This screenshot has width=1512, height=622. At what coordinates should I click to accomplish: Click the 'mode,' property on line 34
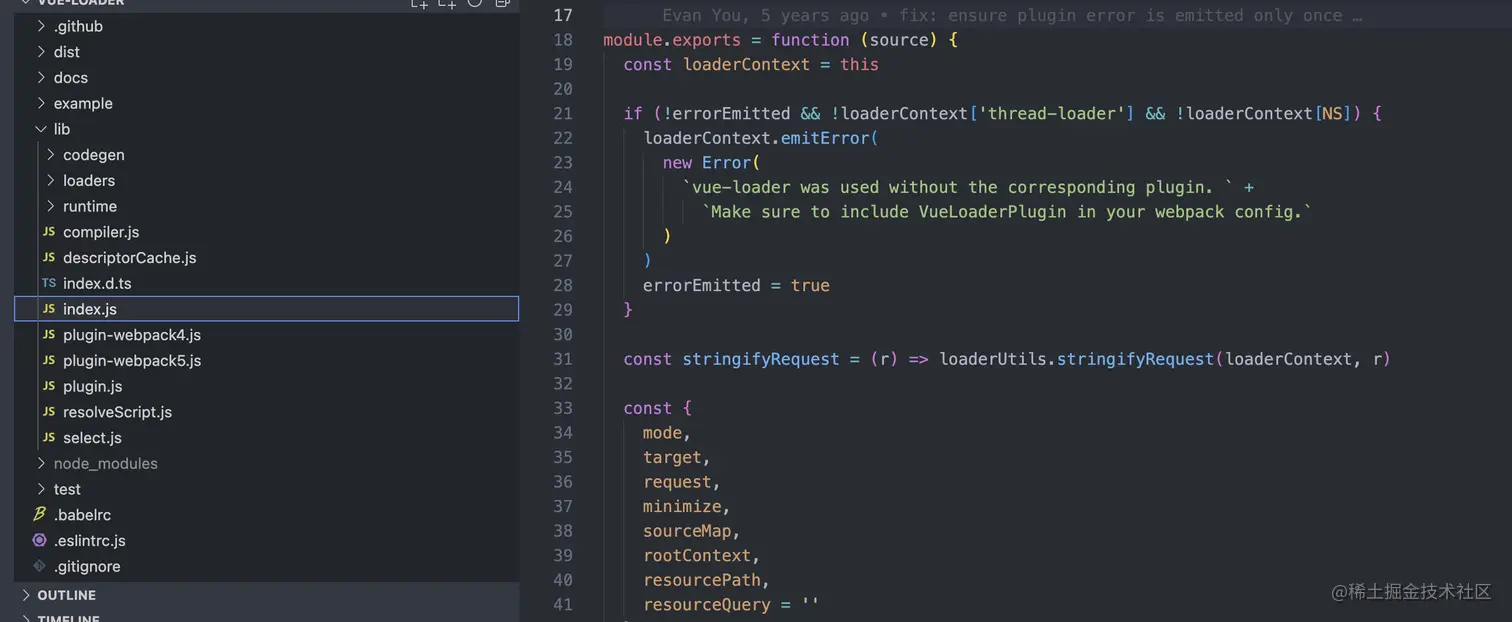pyautogui.click(x=667, y=433)
